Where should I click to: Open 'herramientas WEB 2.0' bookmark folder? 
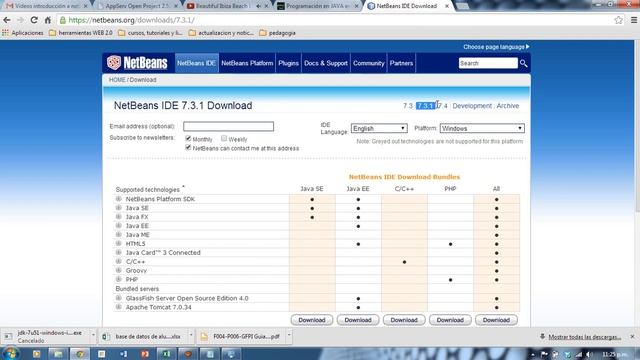pos(80,33)
